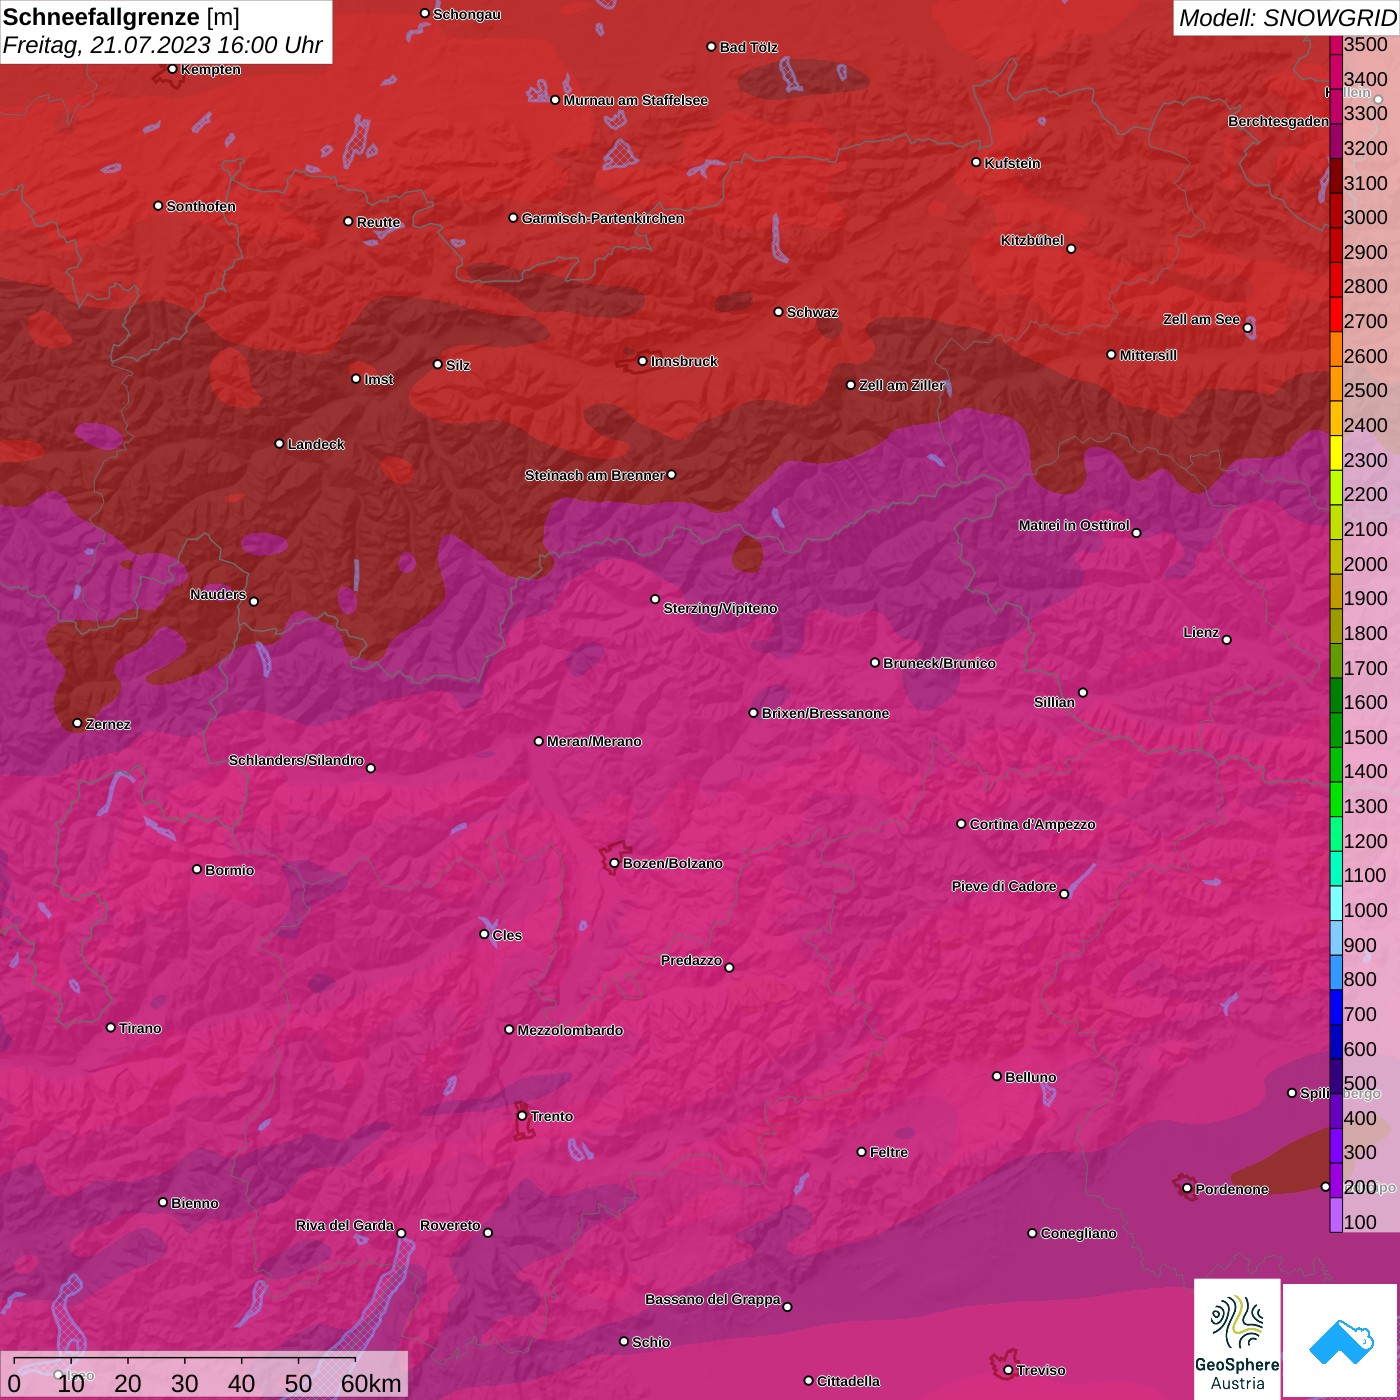Select the Bozen/Bolzano city marker
1400x1400 pixels.
pyautogui.click(x=614, y=863)
